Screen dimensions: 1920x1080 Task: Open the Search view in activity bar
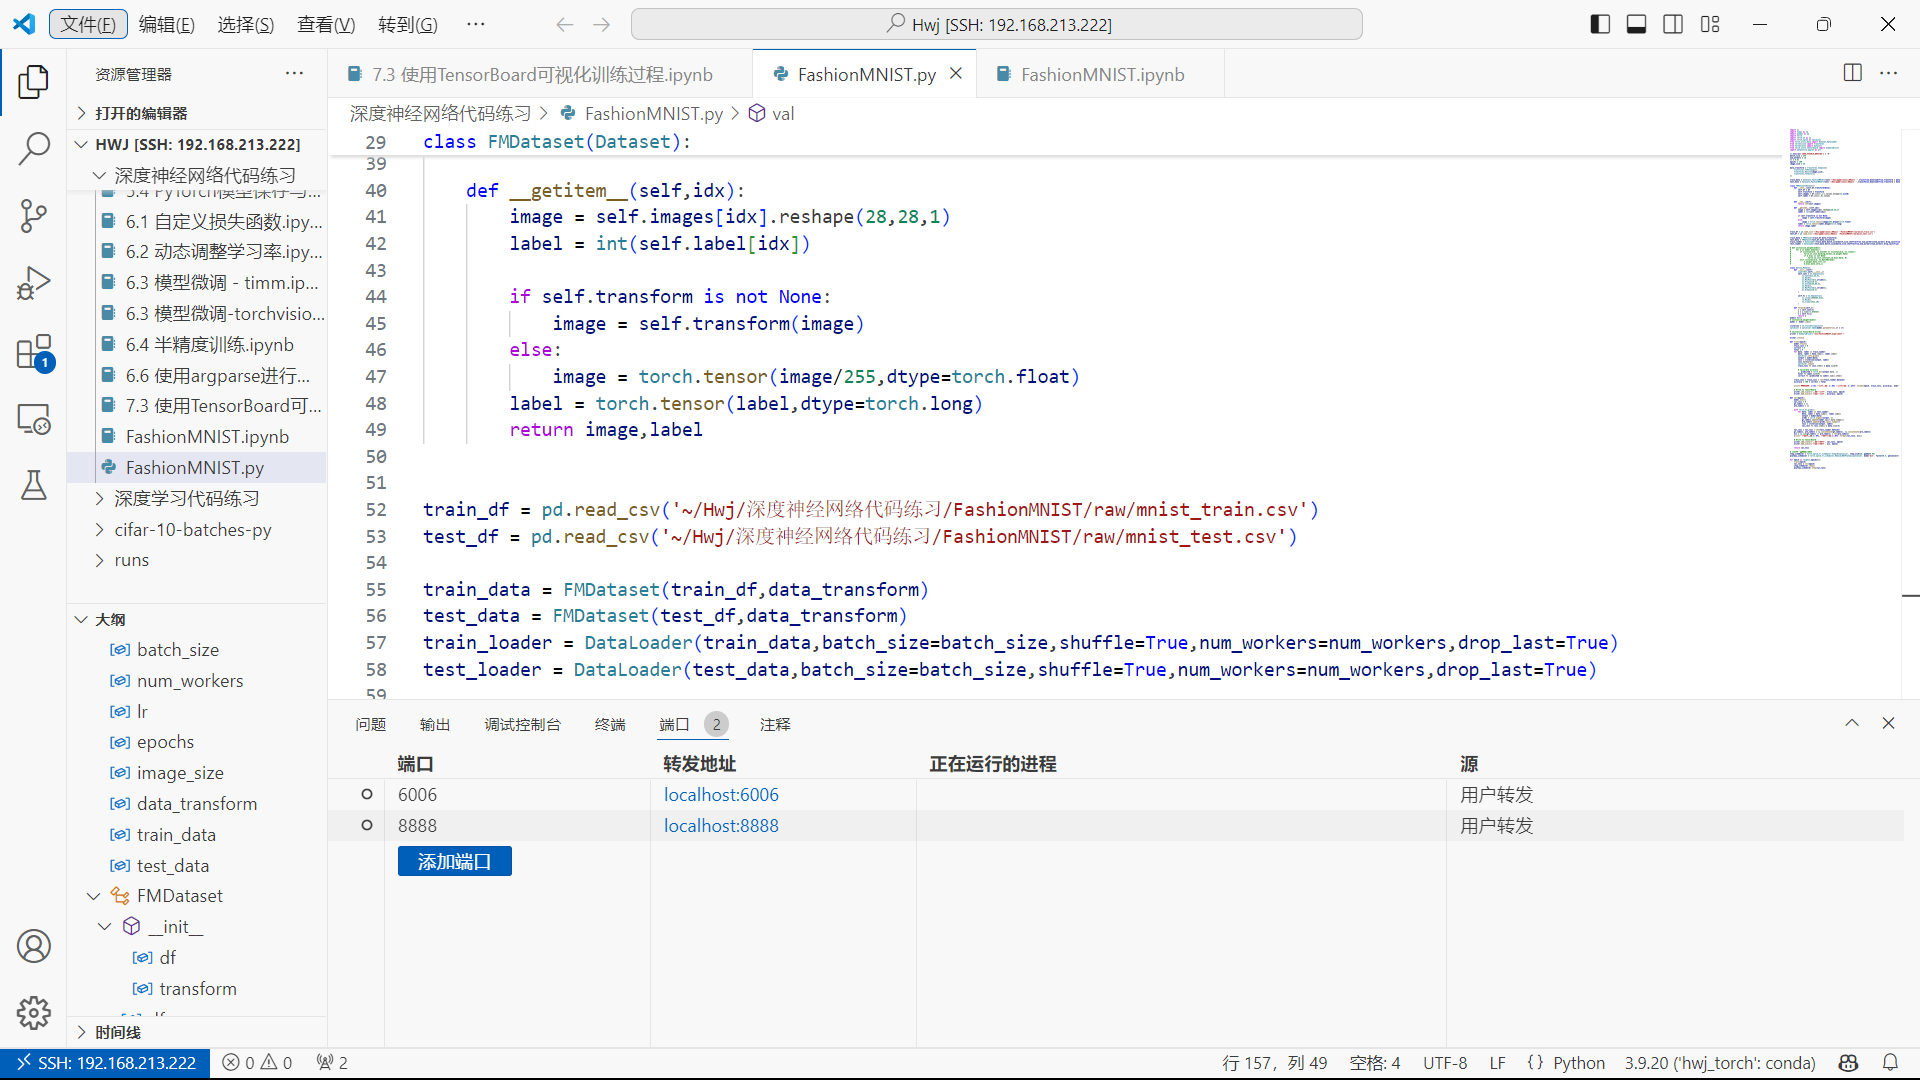(33, 149)
